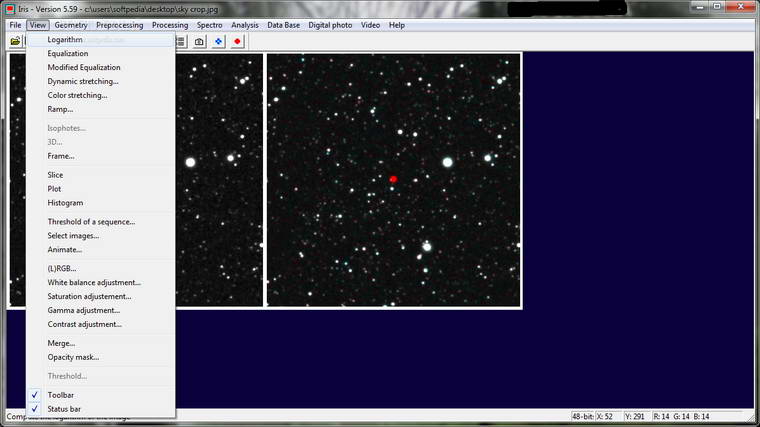Maximize the Iris window

pyautogui.click(x=717, y=7)
